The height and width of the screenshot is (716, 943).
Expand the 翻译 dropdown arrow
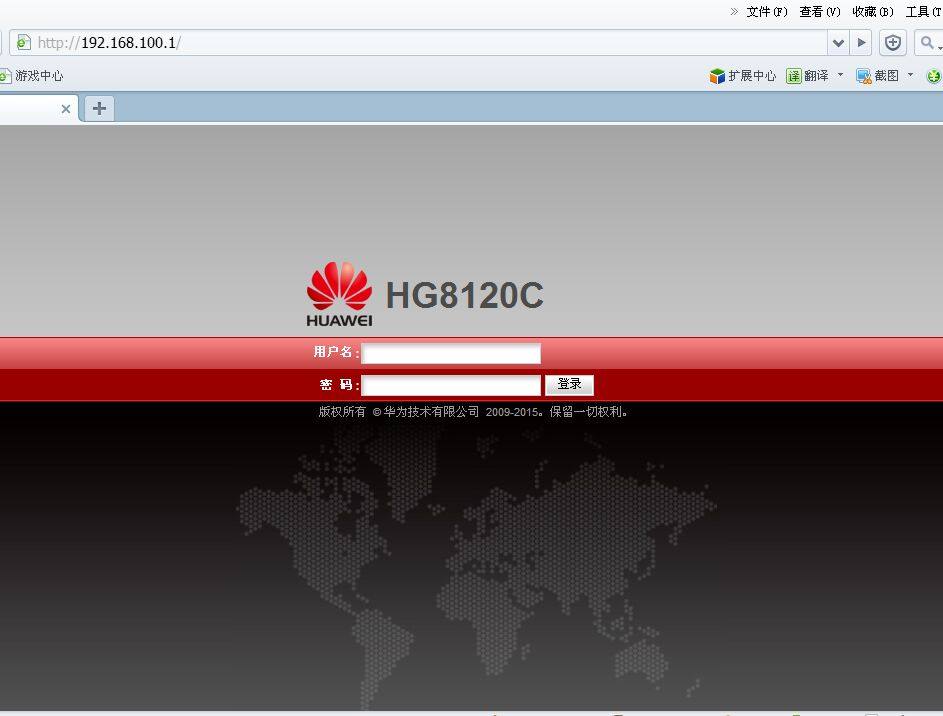840,75
